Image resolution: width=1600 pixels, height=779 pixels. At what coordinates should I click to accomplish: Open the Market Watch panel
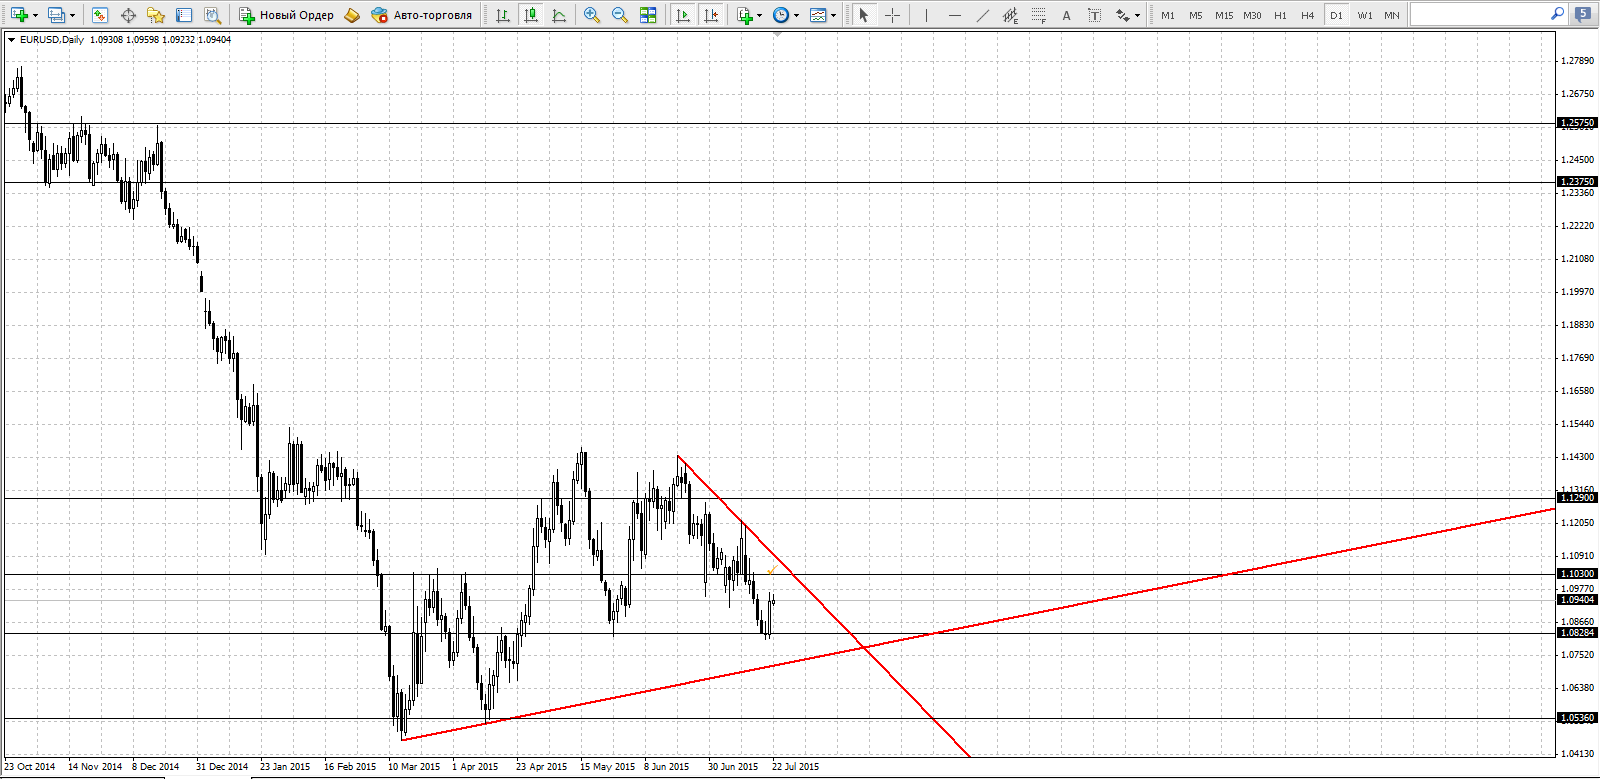coord(99,15)
